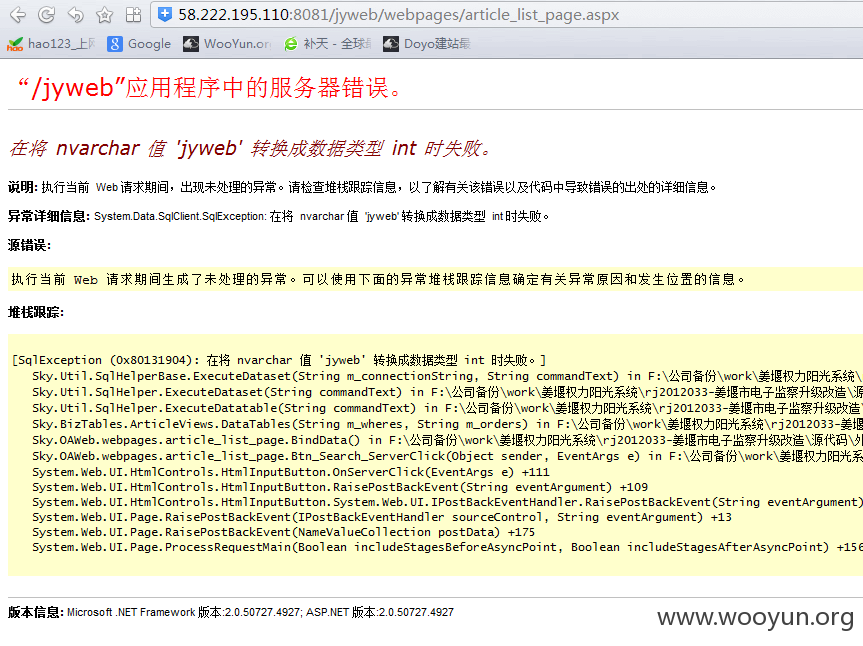
Task: Open the hao123 bookmark
Action: 51,43
